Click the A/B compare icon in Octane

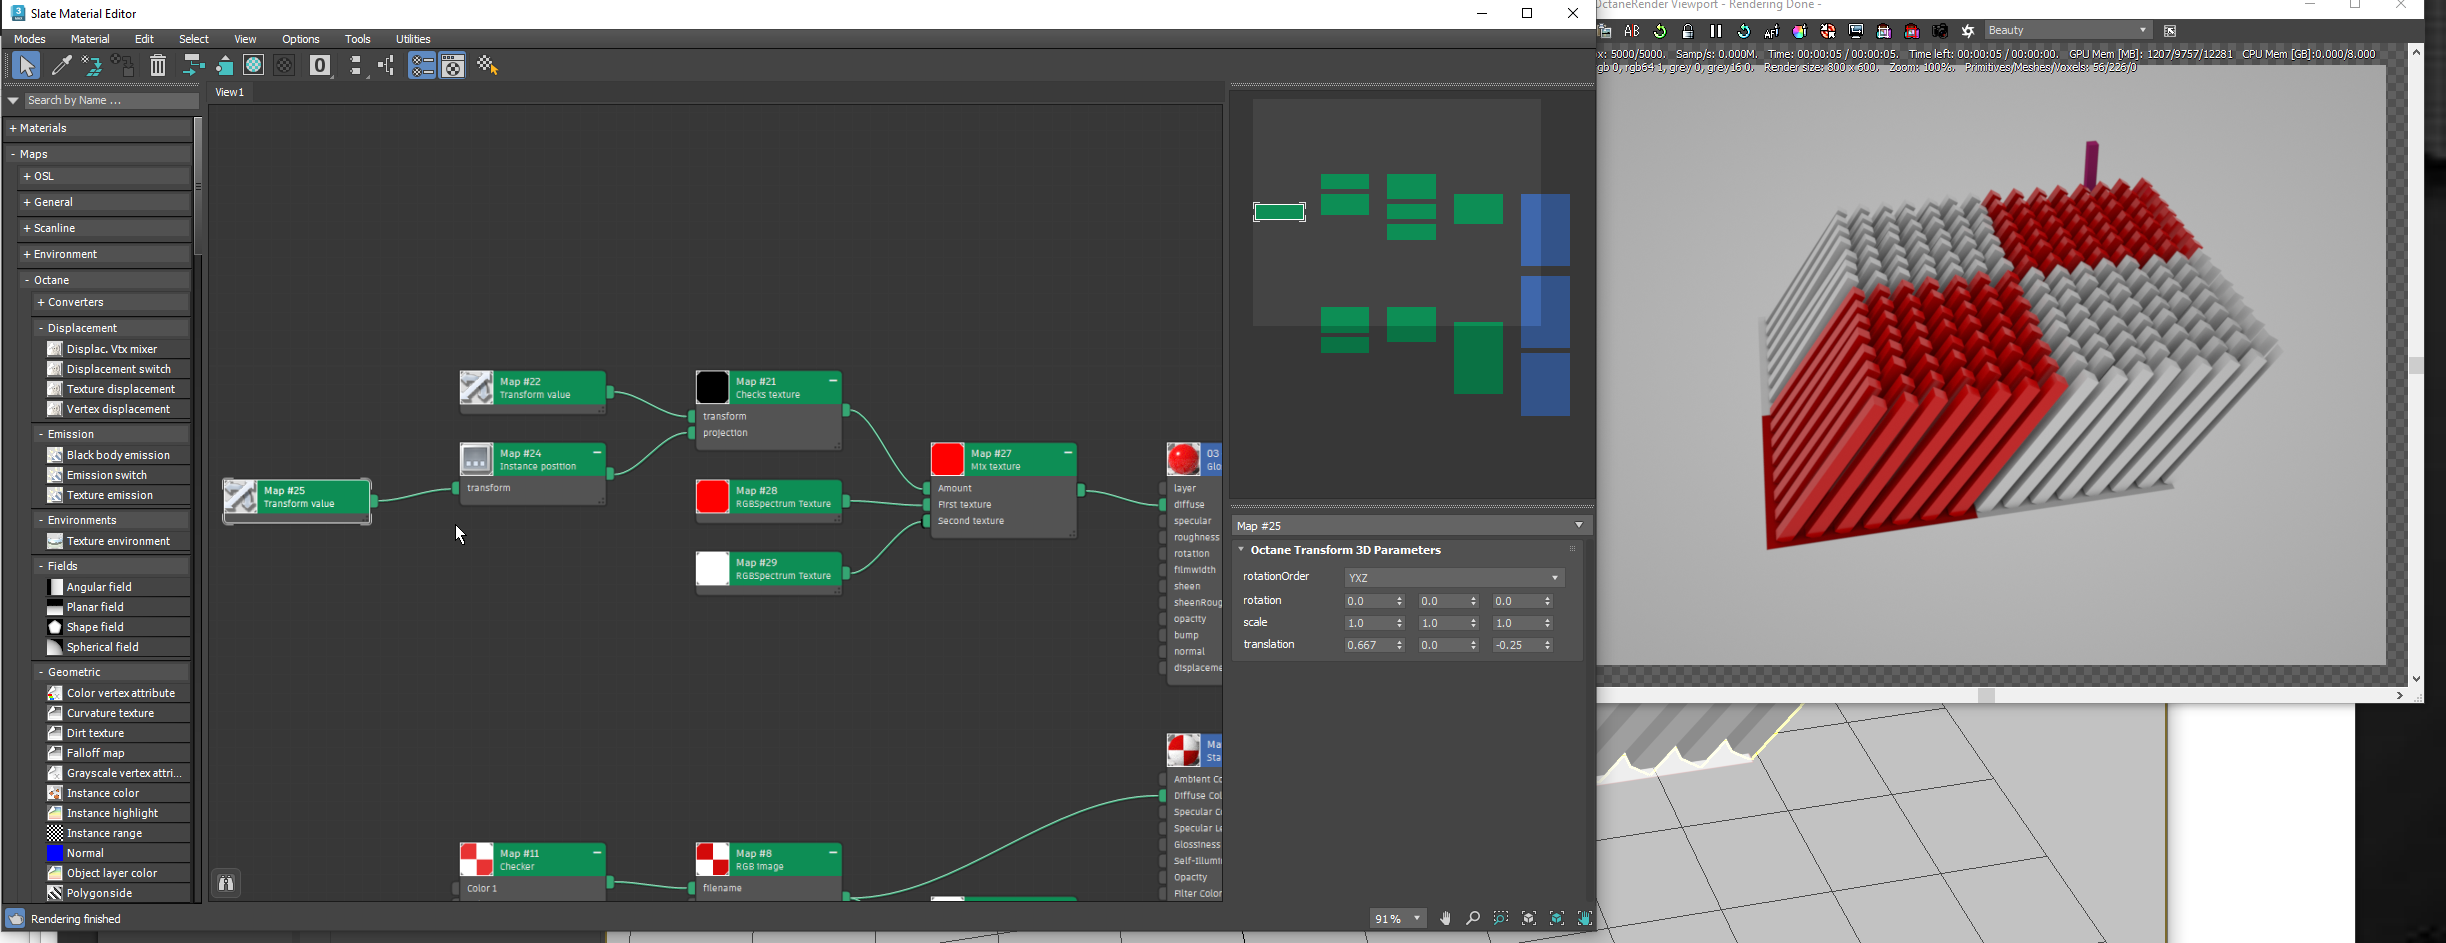pos(1632,31)
